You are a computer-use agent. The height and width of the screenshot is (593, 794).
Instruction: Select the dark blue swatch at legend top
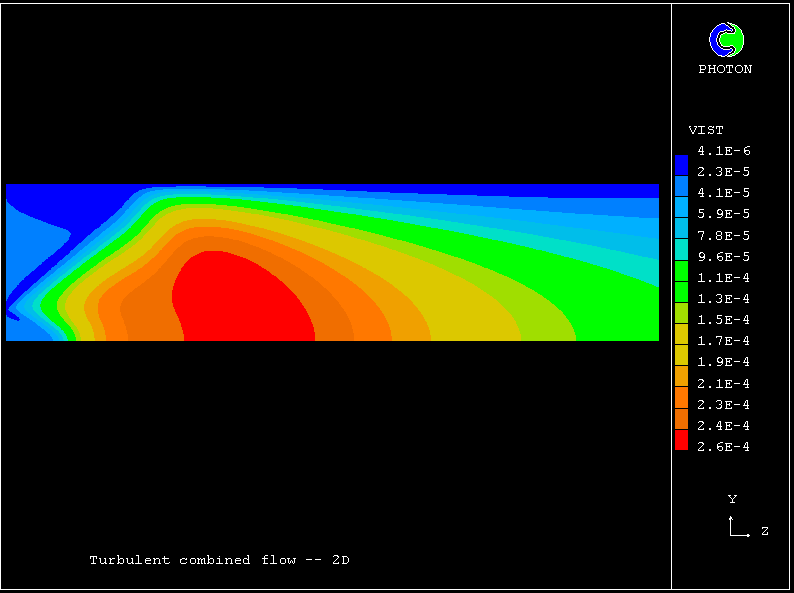click(x=681, y=160)
